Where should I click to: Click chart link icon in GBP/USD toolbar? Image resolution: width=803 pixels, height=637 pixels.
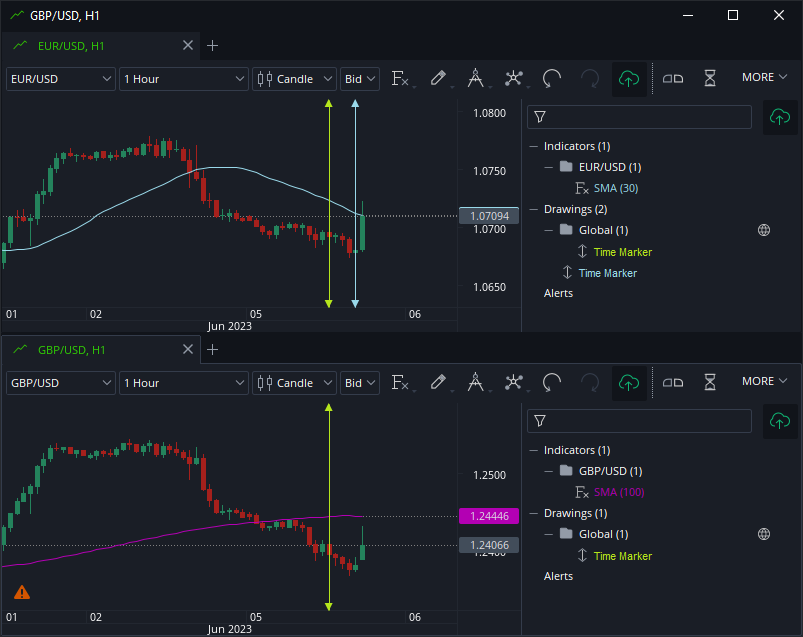point(672,383)
